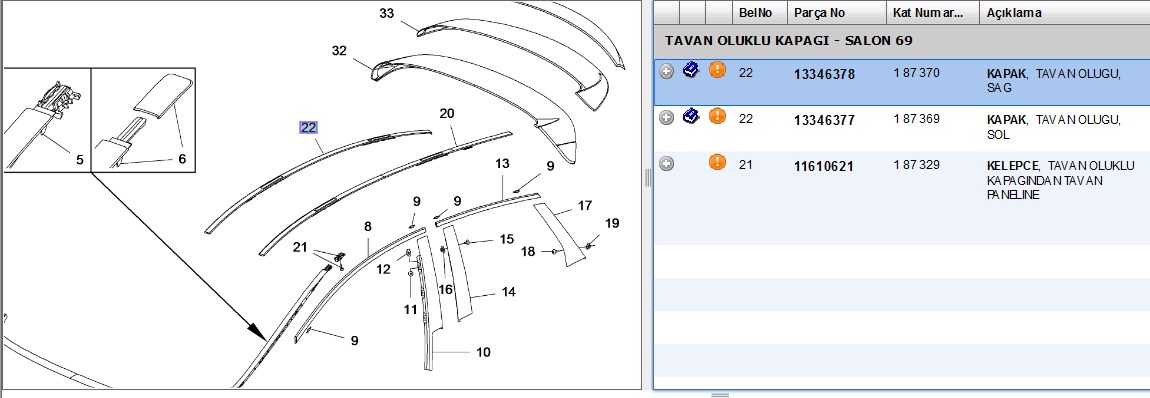Expand the row for part 13346378

[666, 72]
